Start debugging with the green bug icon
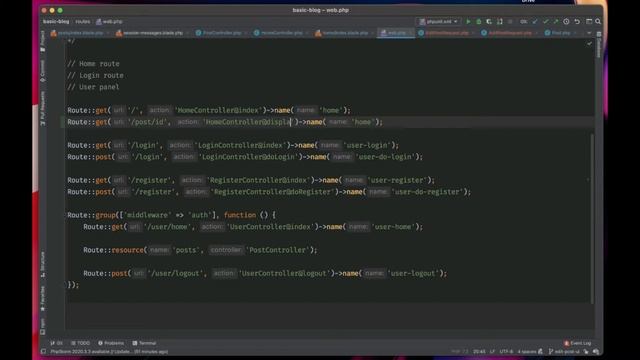 tap(479, 22)
